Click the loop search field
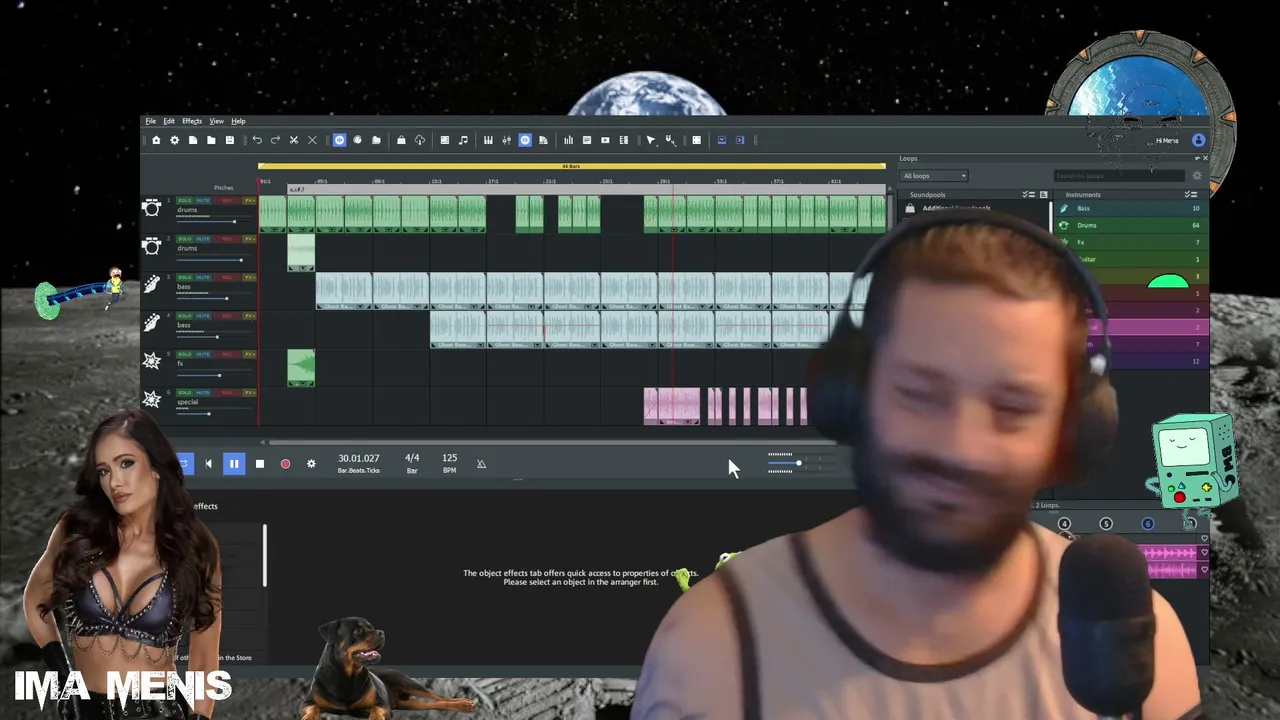1280x720 pixels. click(x=1118, y=176)
